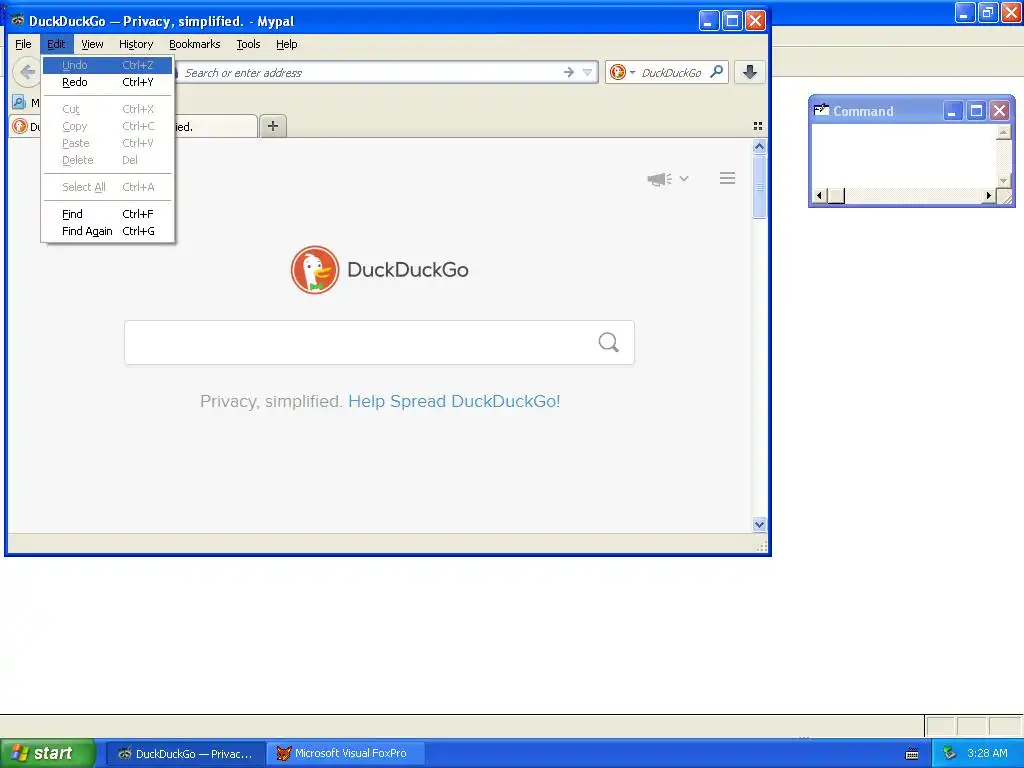Maximize the Command window
The width and height of the screenshot is (1024, 768).
click(x=976, y=111)
